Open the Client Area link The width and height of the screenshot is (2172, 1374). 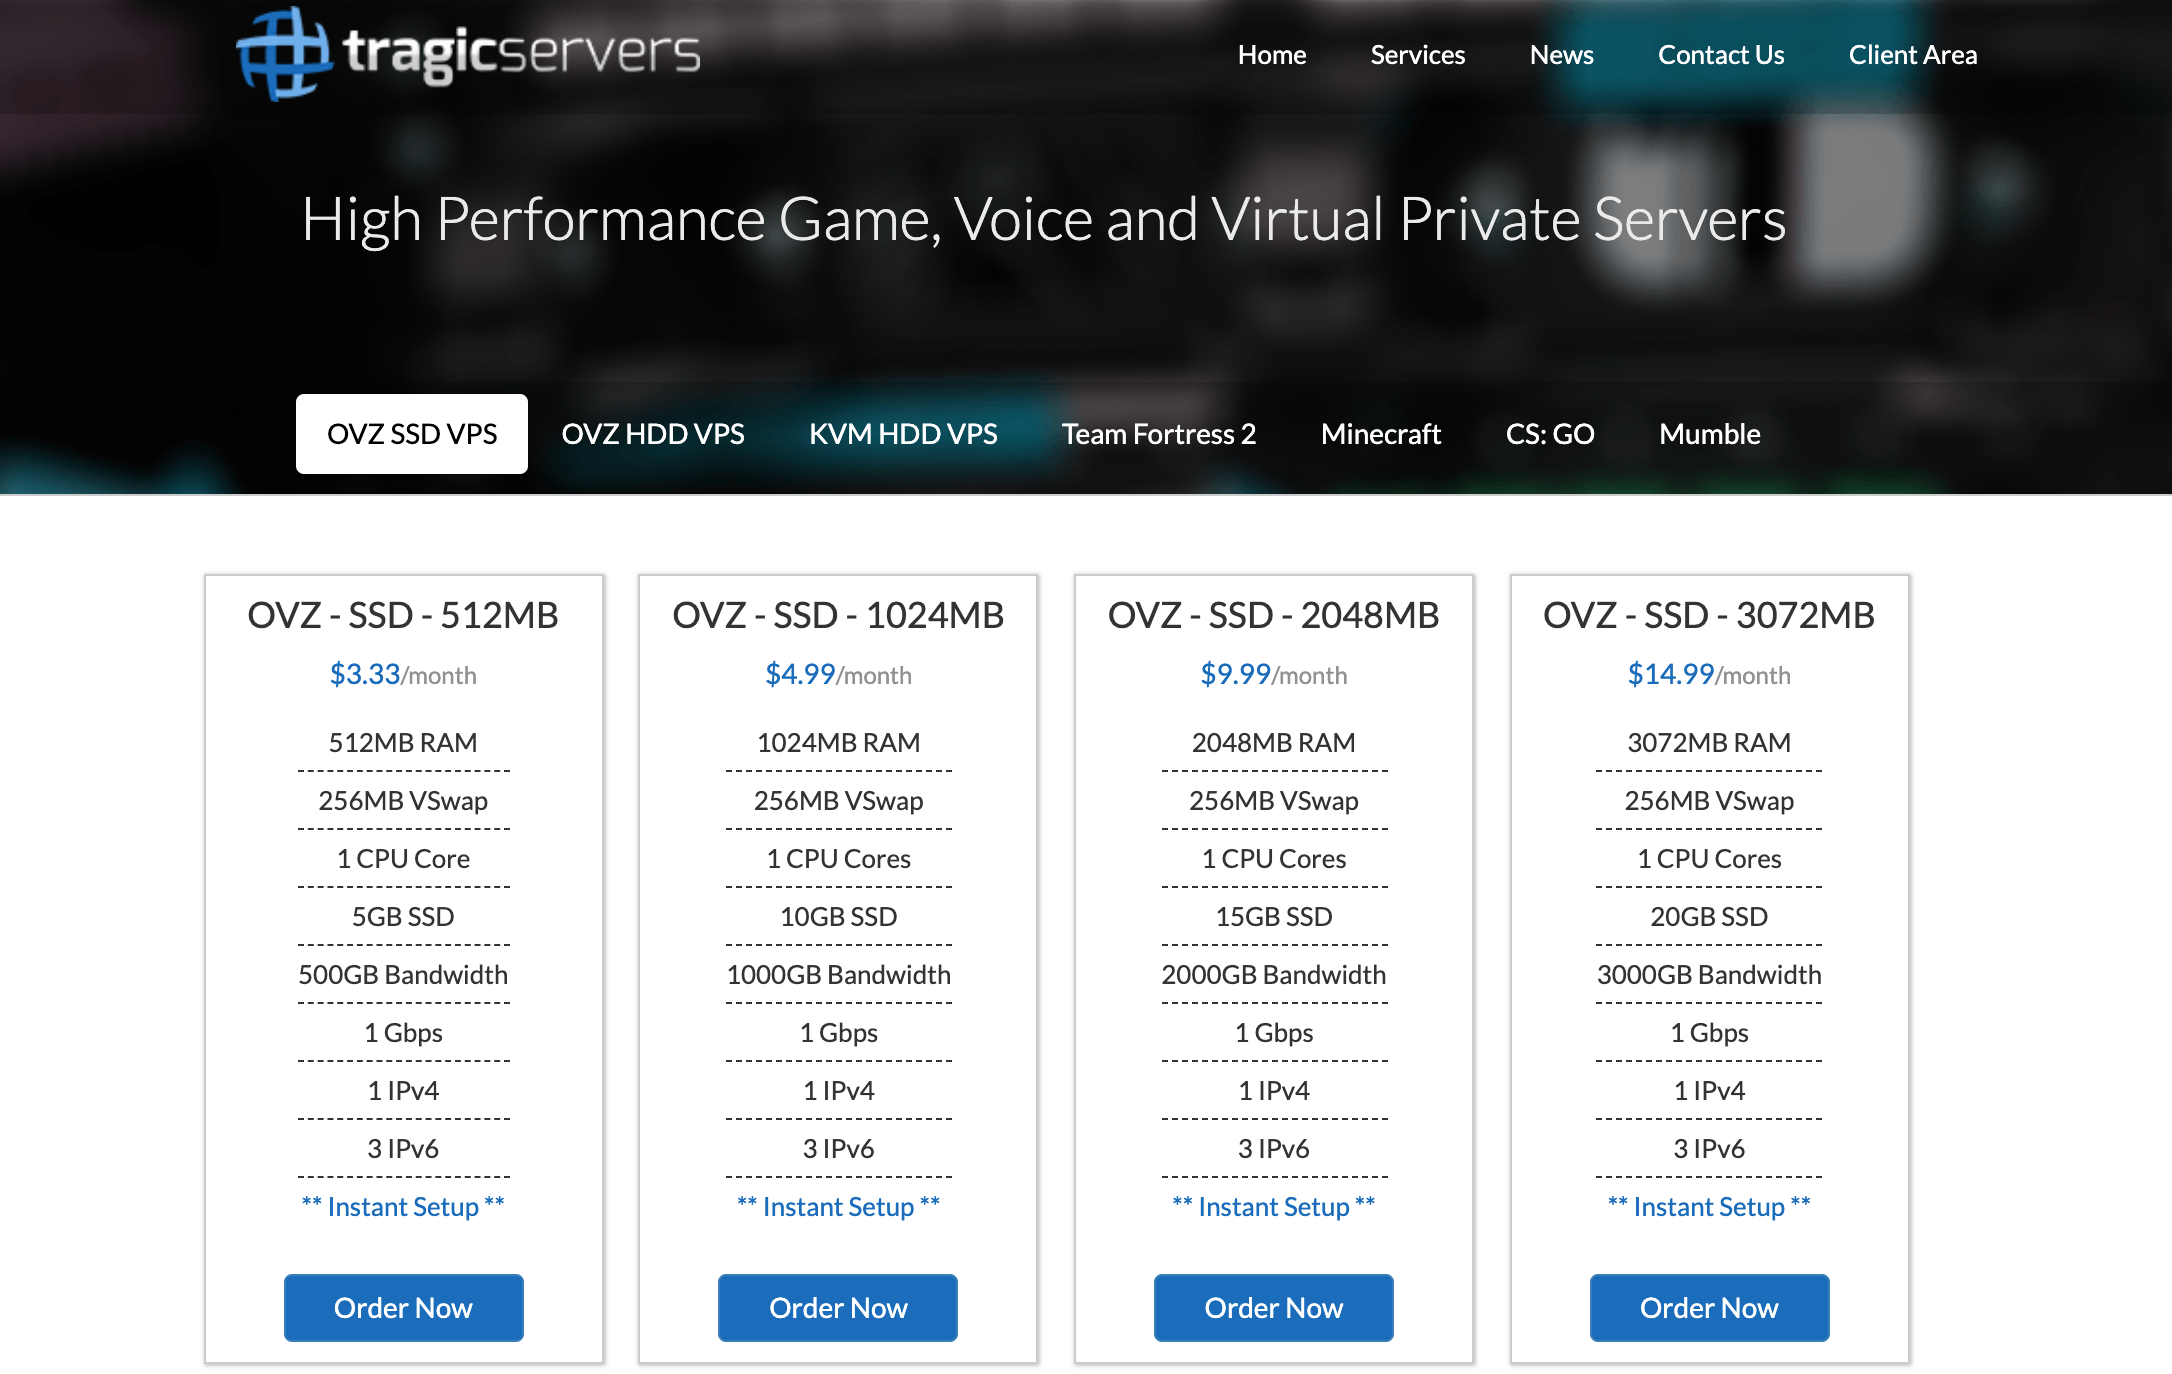tap(1912, 55)
